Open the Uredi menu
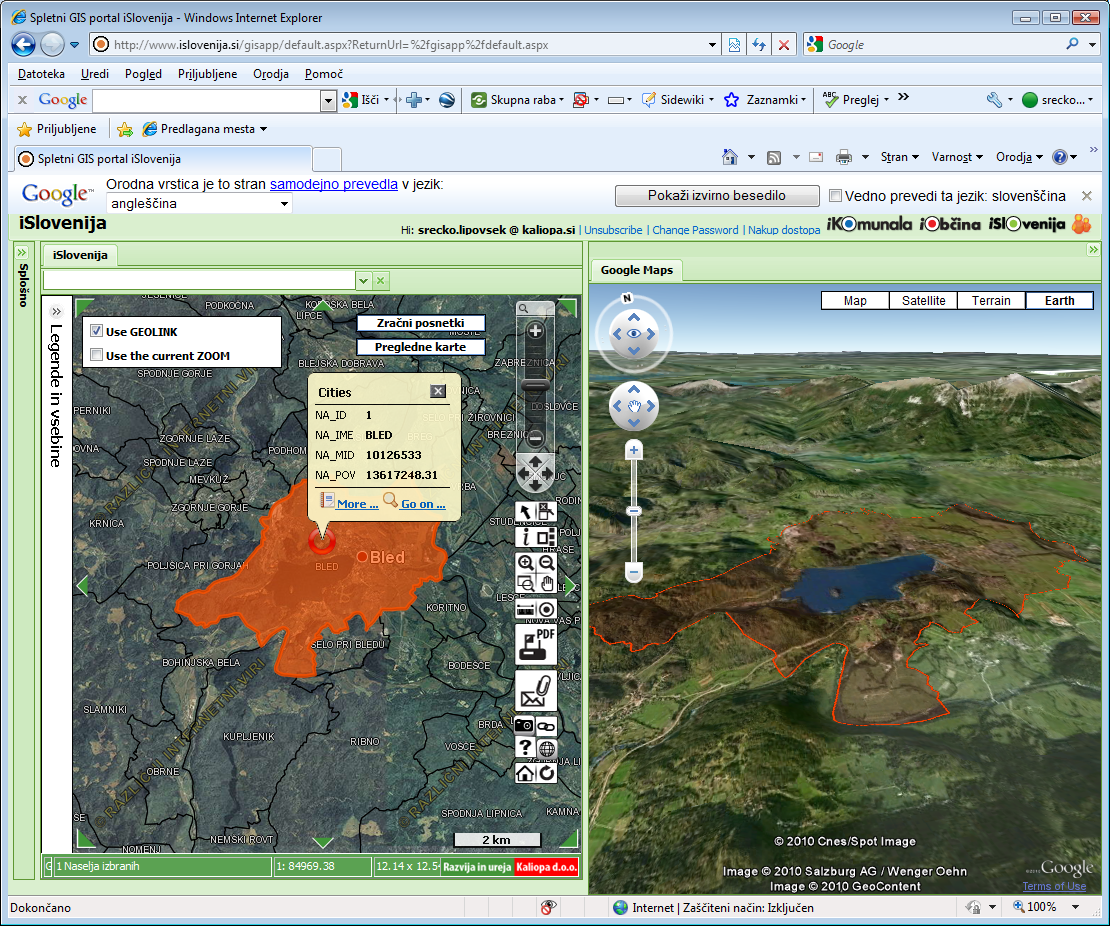This screenshot has height=926, width=1110. coord(95,74)
